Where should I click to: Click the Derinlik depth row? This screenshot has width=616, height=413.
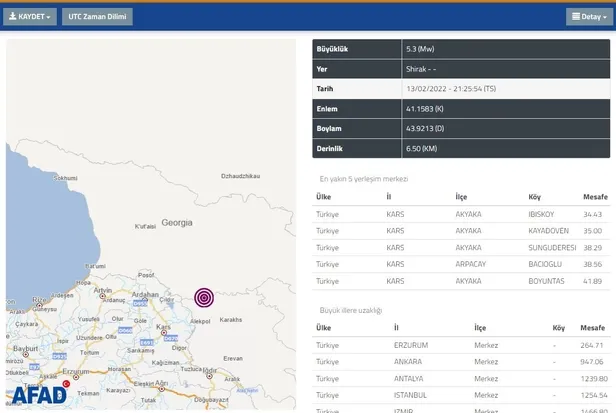pos(461,148)
